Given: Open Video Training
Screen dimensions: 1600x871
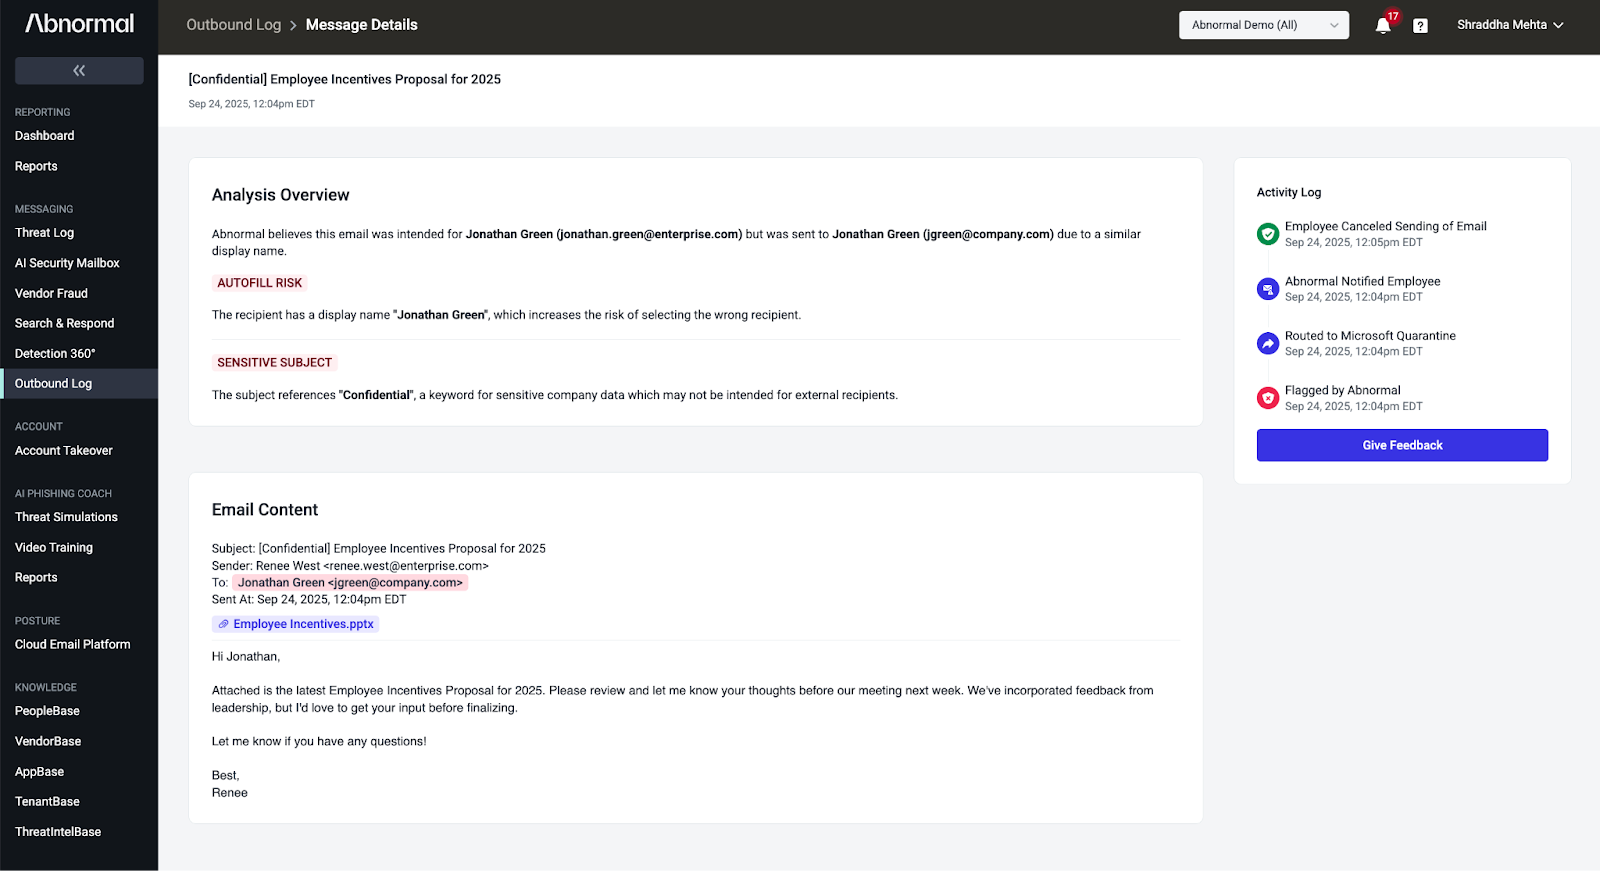Looking at the screenshot, I should pyautogui.click(x=54, y=547).
